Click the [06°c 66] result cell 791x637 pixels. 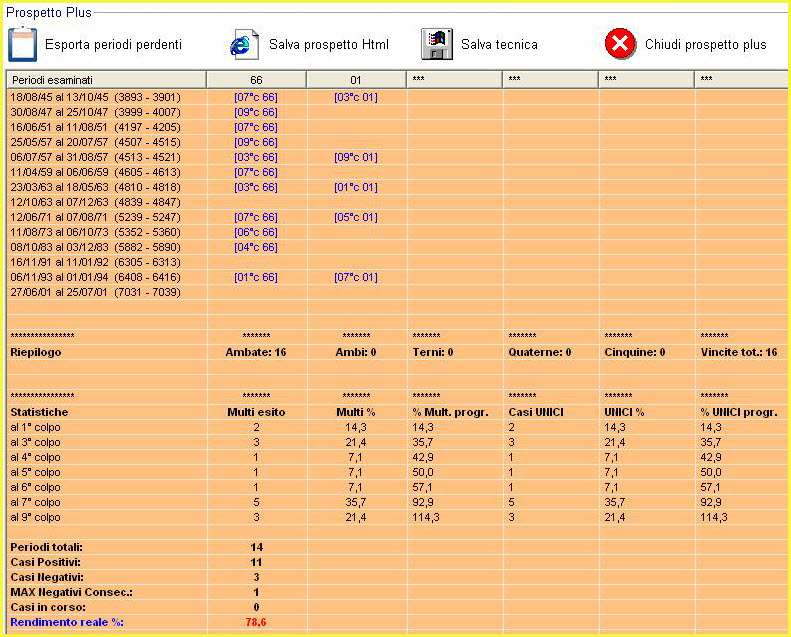[256, 232]
